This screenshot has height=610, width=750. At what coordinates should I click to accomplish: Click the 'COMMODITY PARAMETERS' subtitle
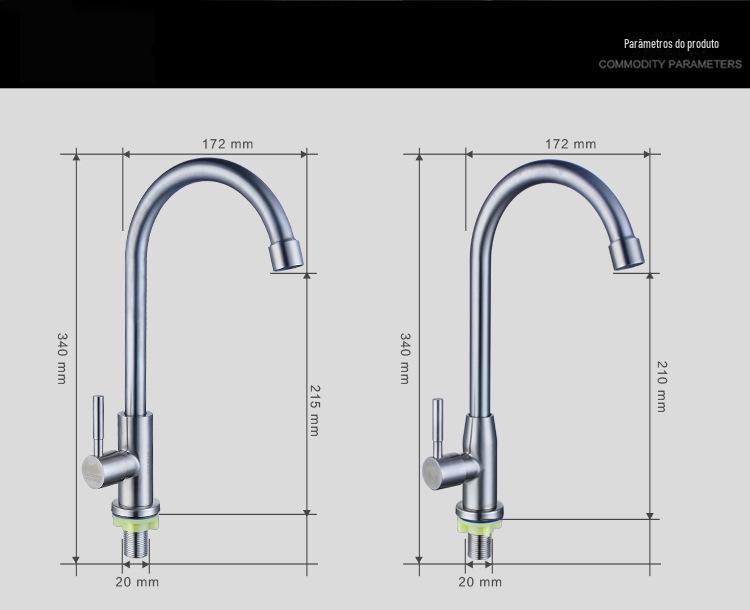pos(670,64)
